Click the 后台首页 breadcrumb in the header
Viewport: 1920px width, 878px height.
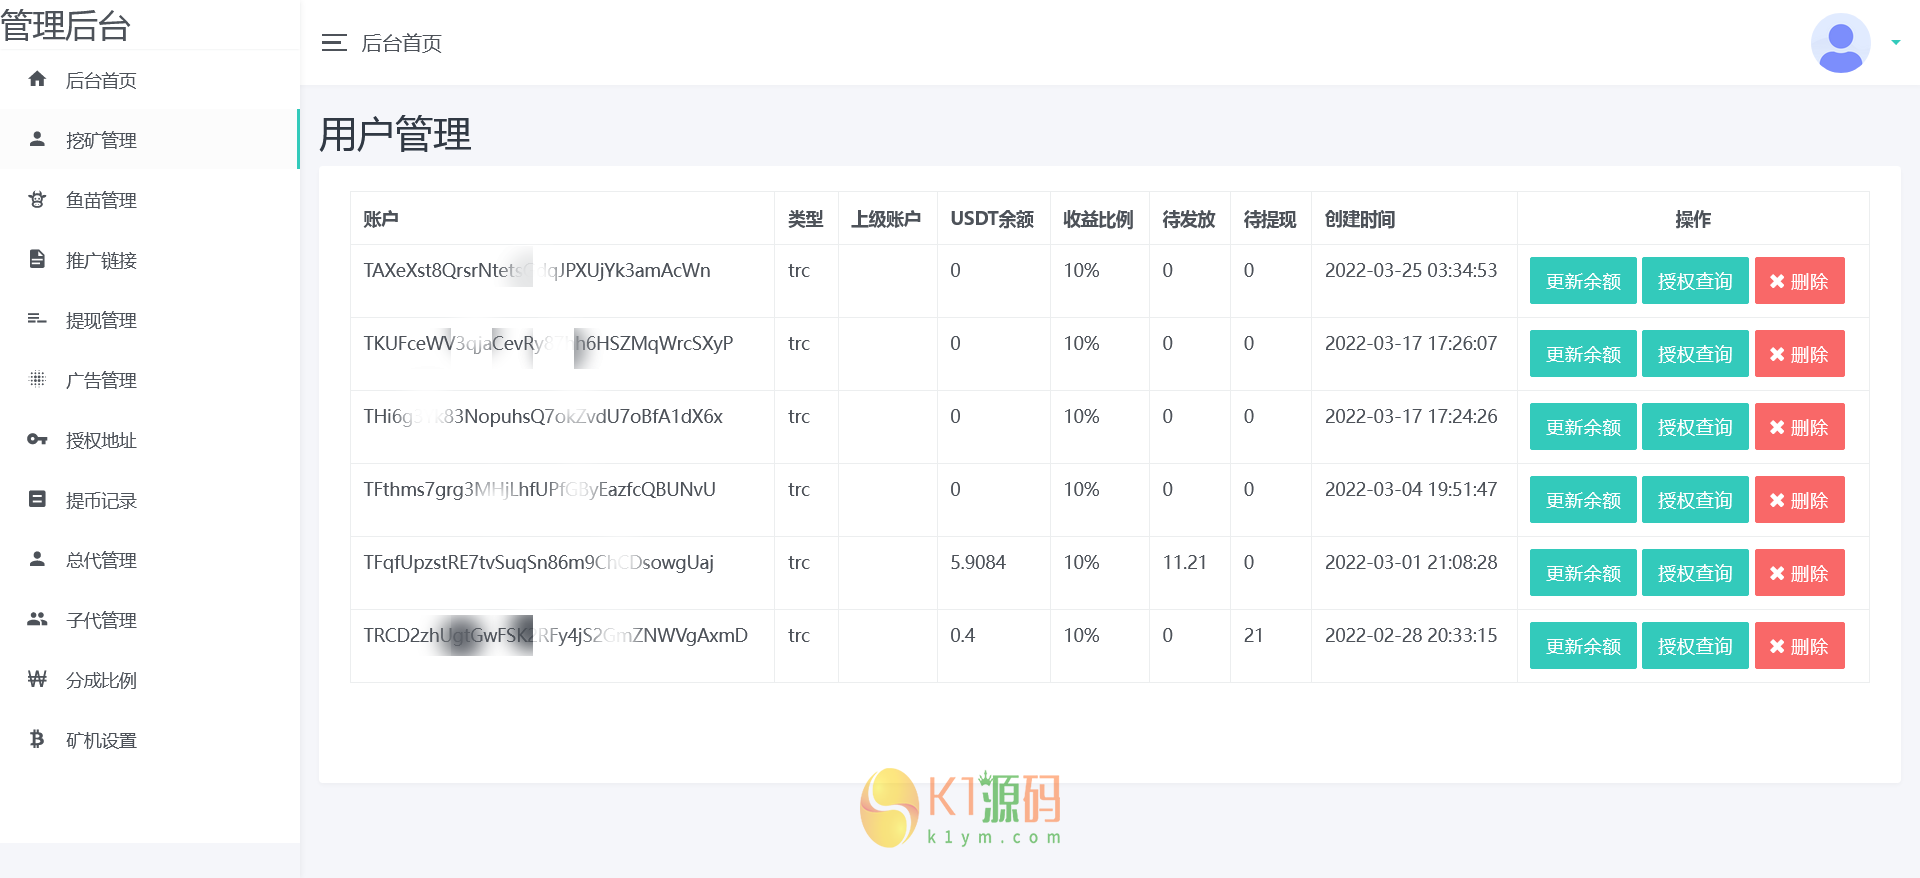click(x=401, y=43)
